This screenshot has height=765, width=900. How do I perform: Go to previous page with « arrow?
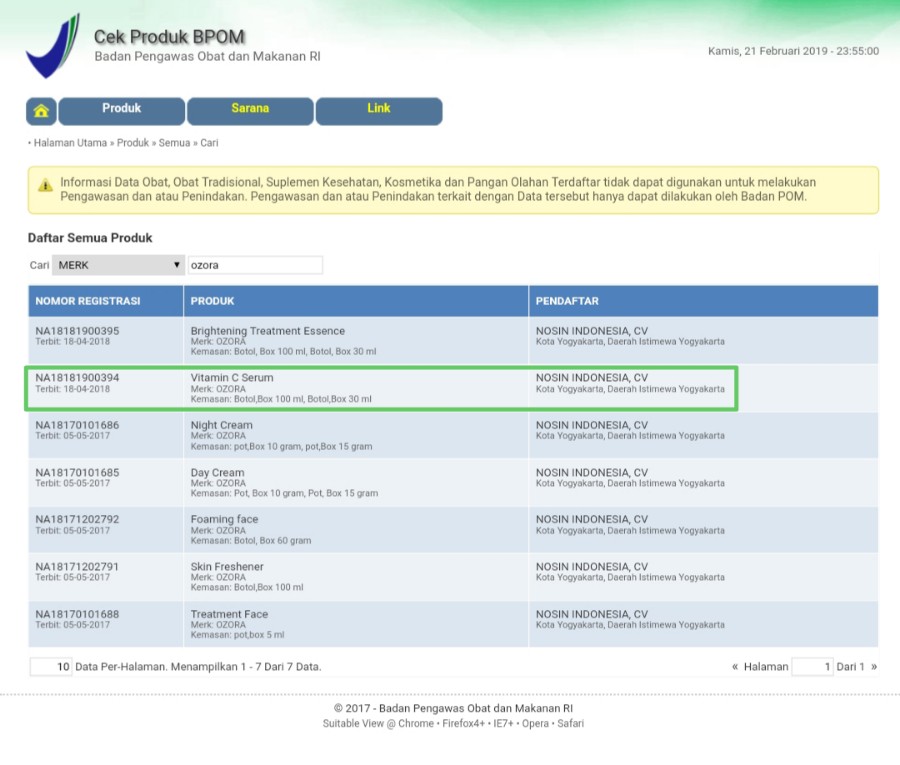[x=735, y=667]
